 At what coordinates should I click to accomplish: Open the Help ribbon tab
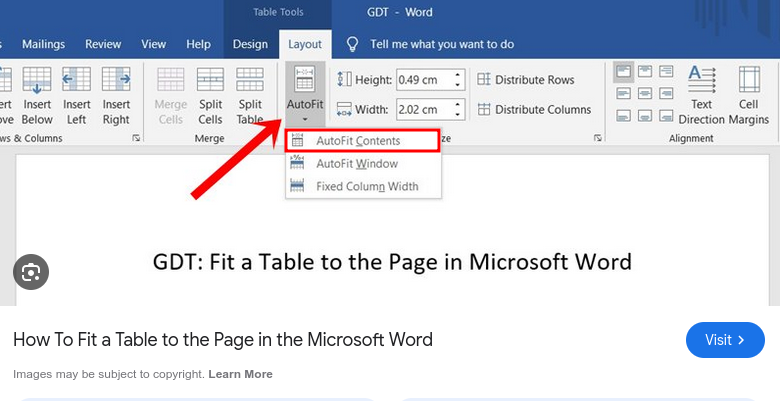pos(198,44)
